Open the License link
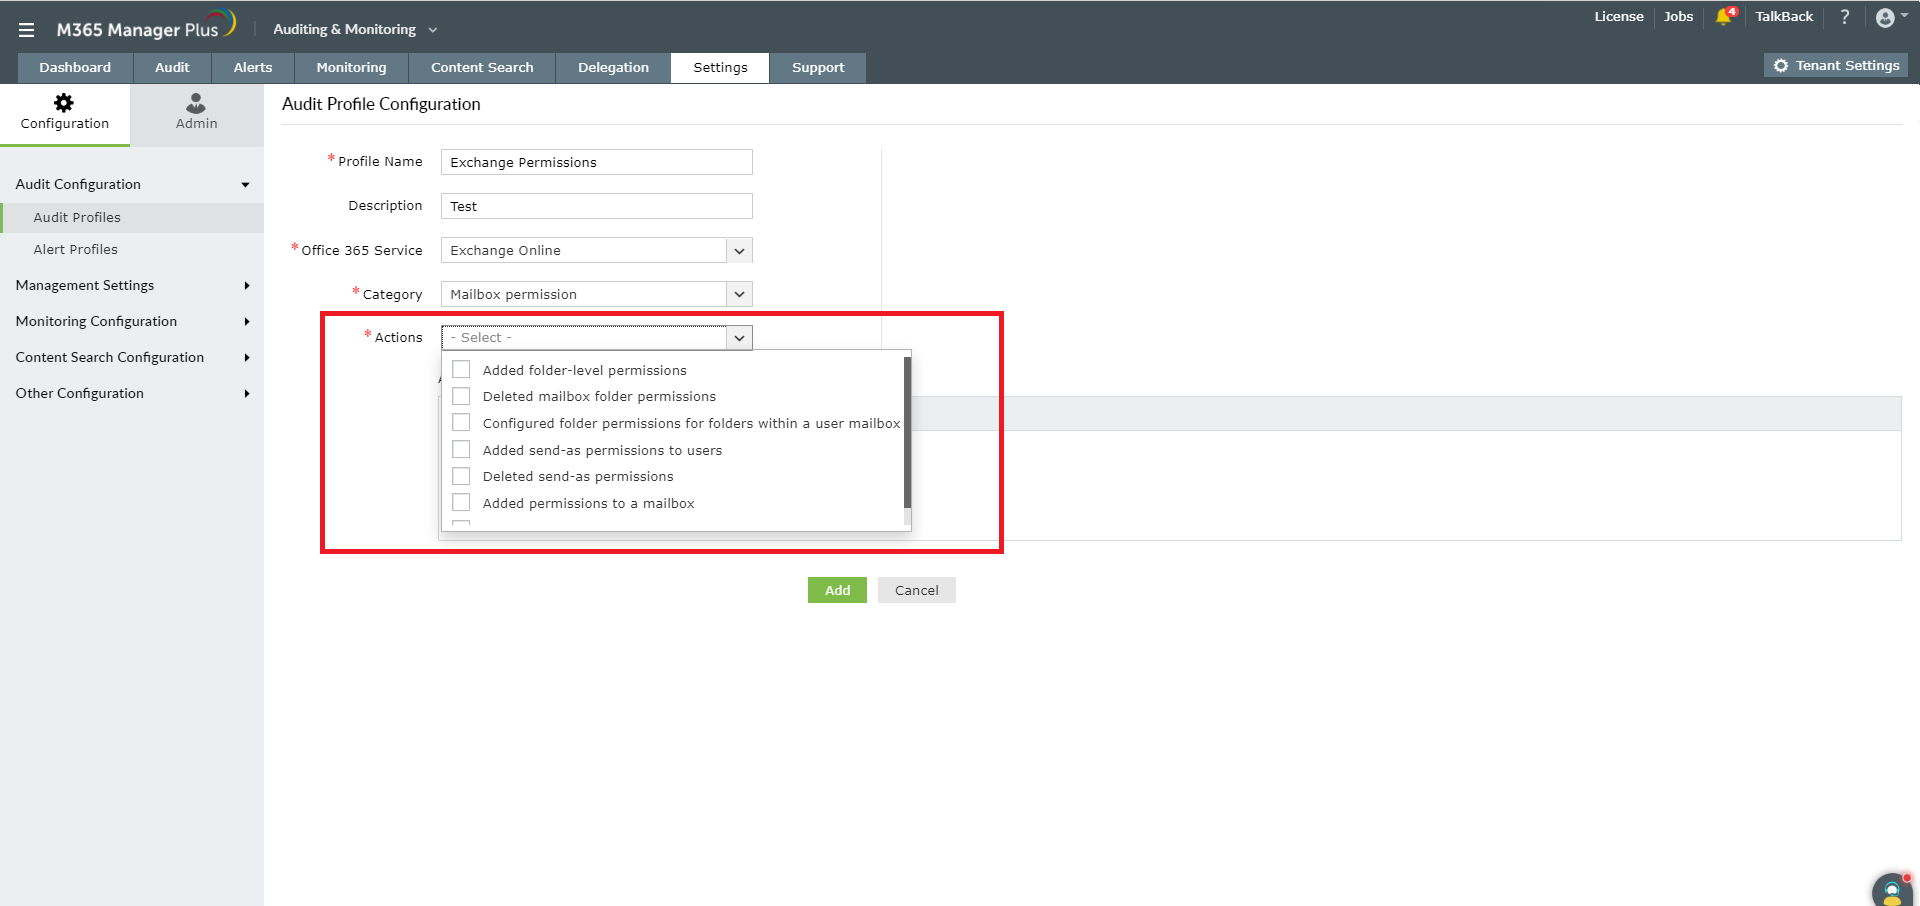Screen dimensions: 1920x906 (1619, 16)
